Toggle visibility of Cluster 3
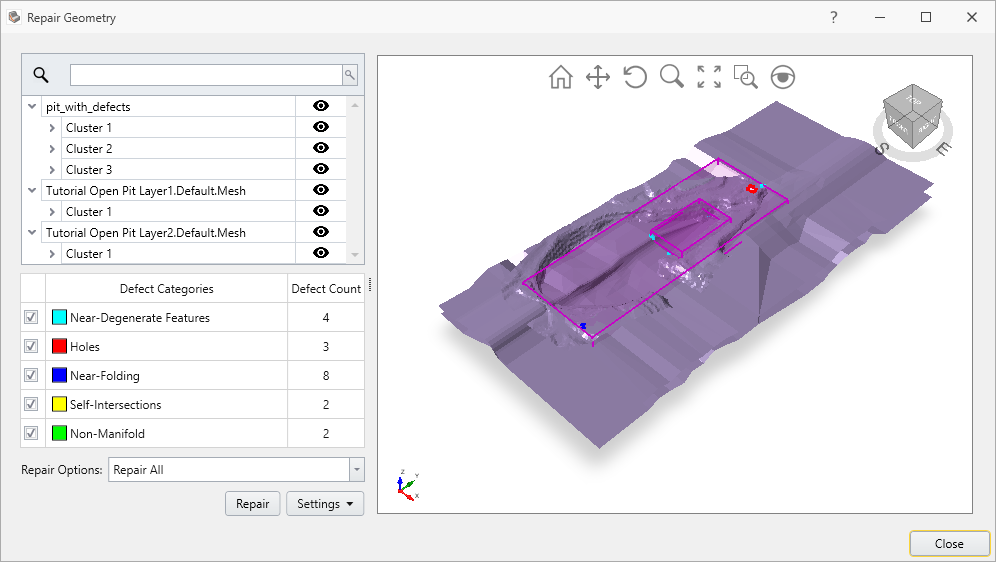The height and width of the screenshot is (562, 996). (x=321, y=169)
